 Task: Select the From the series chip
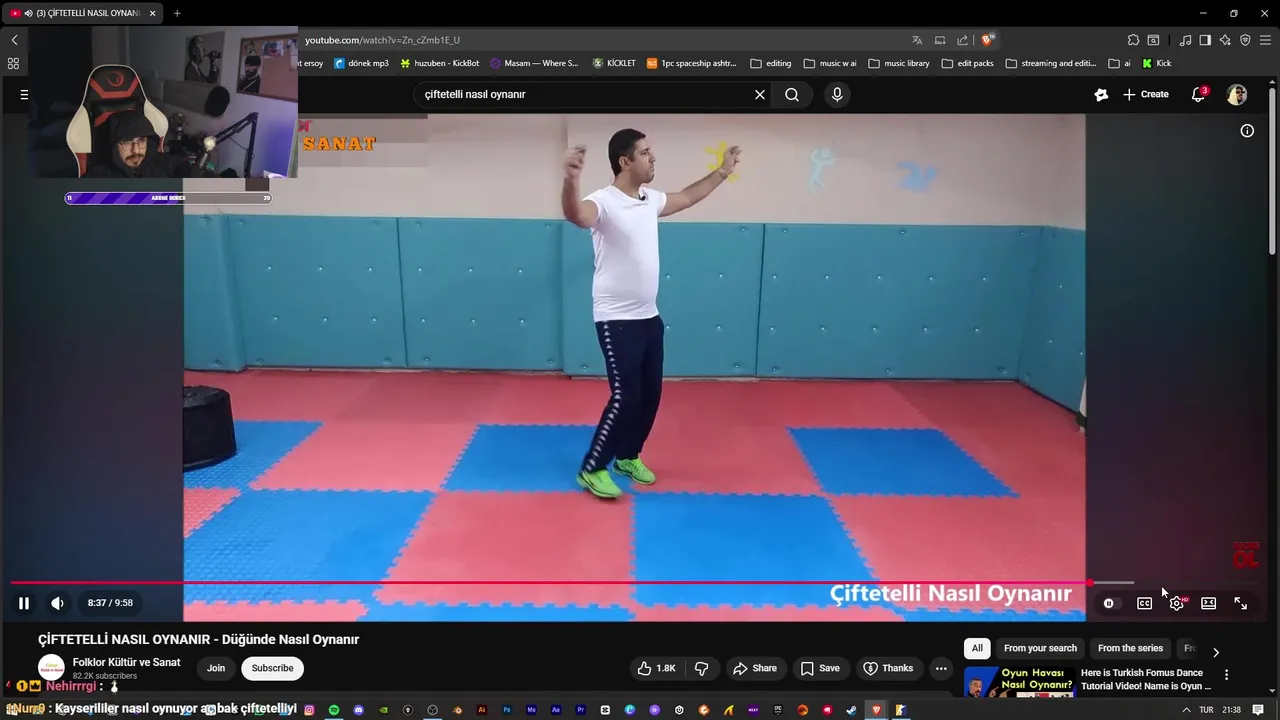[x=1130, y=648]
